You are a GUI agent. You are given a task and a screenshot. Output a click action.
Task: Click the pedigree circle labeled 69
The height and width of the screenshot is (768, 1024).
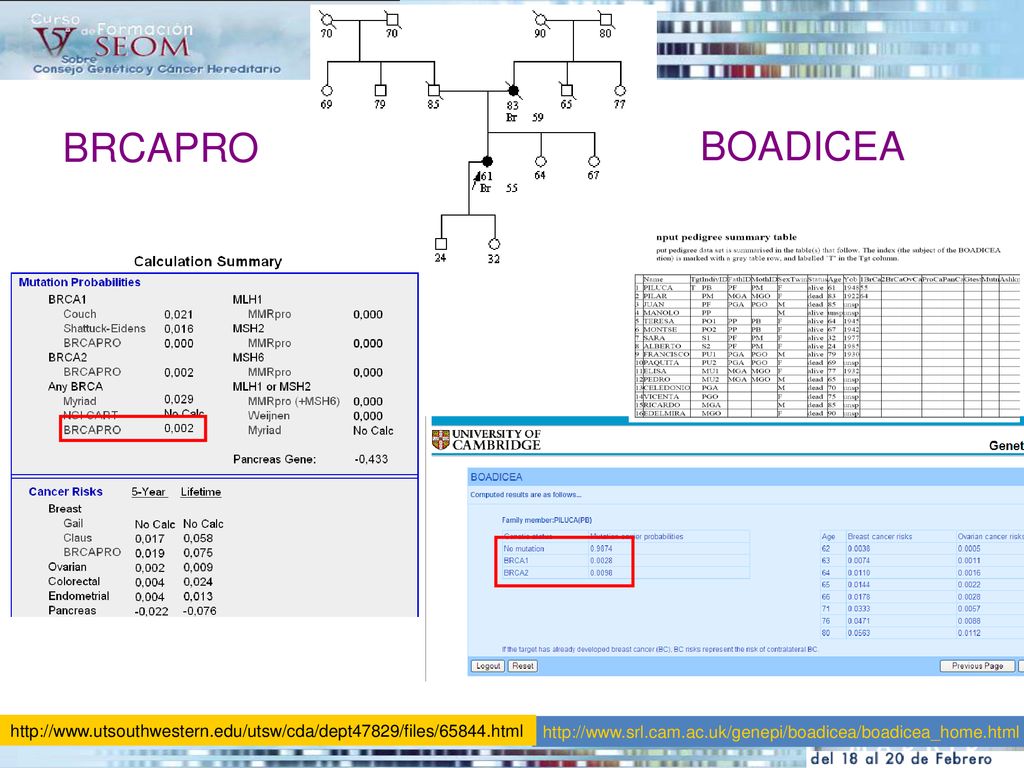point(327,90)
